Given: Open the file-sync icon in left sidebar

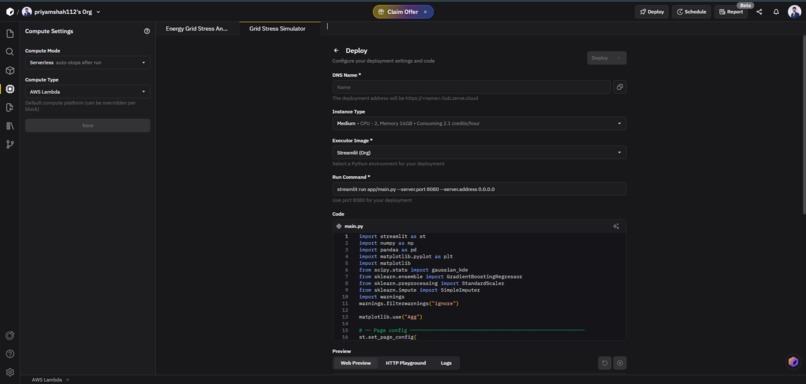Looking at the screenshot, I should tap(10, 107).
